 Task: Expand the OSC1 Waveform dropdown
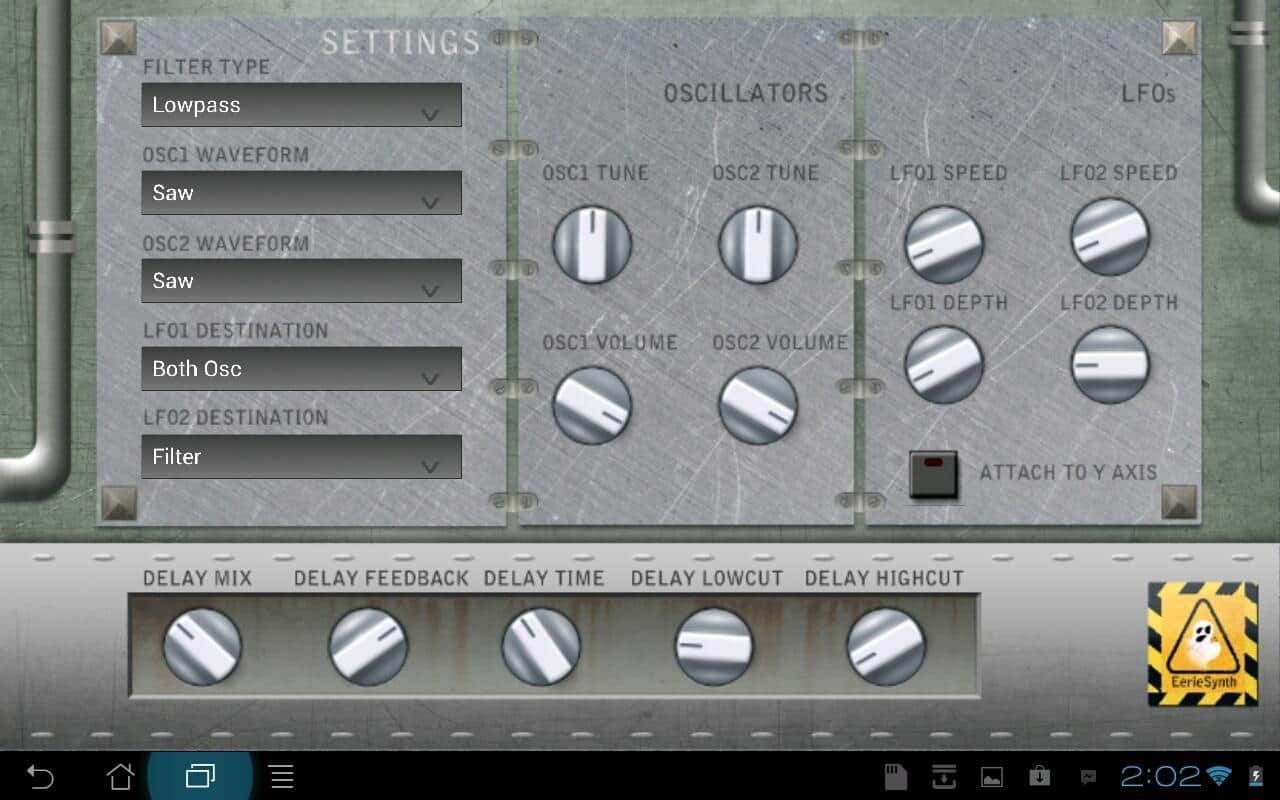[x=301, y=193]
